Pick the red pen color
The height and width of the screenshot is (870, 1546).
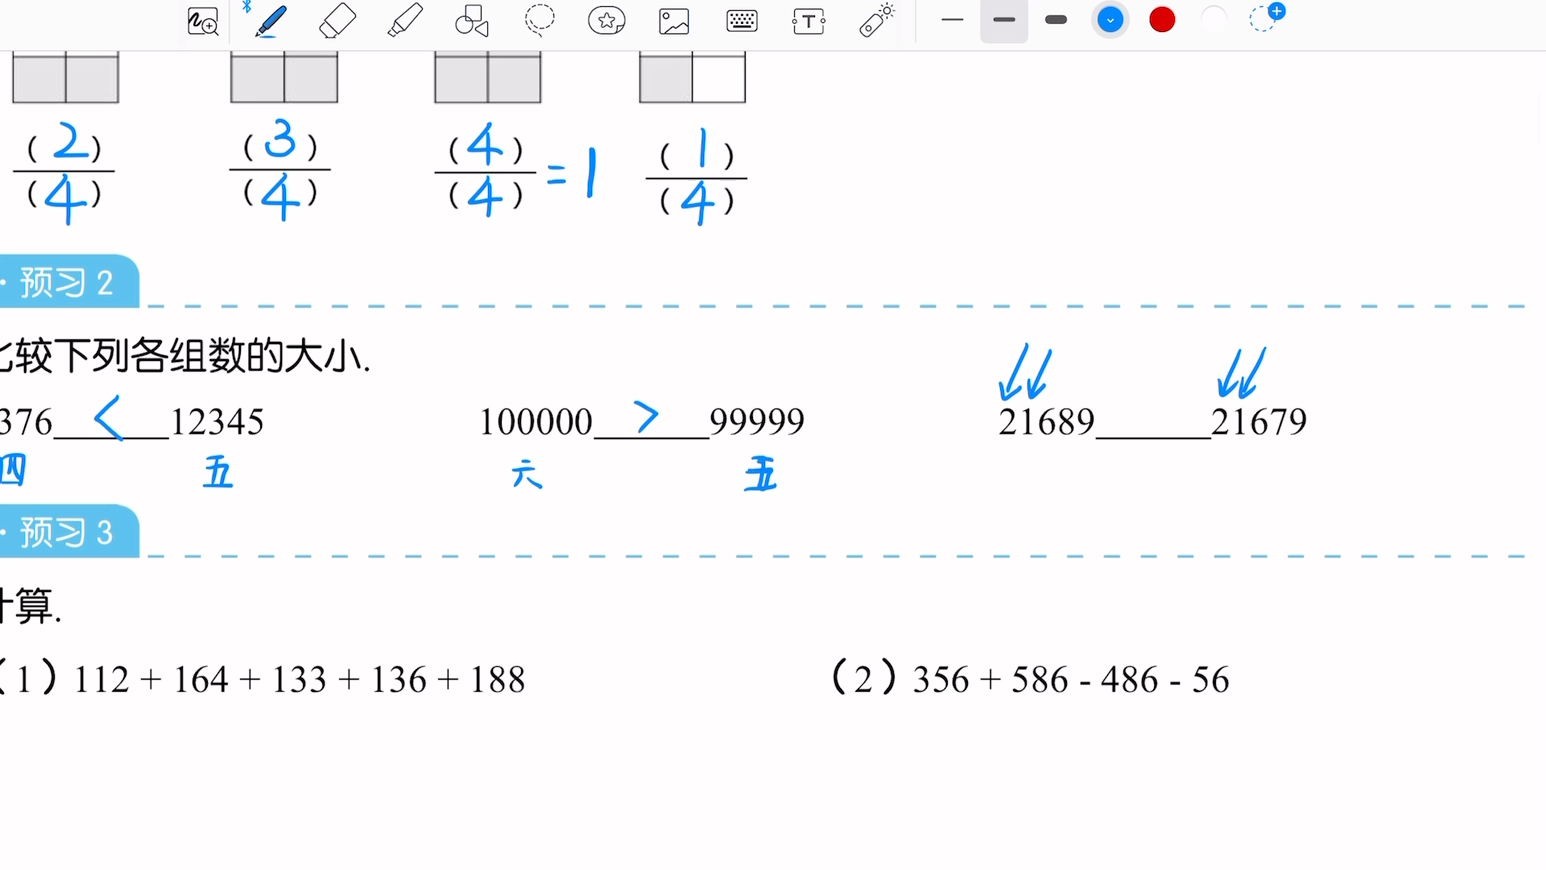(x=1162, y=20)
